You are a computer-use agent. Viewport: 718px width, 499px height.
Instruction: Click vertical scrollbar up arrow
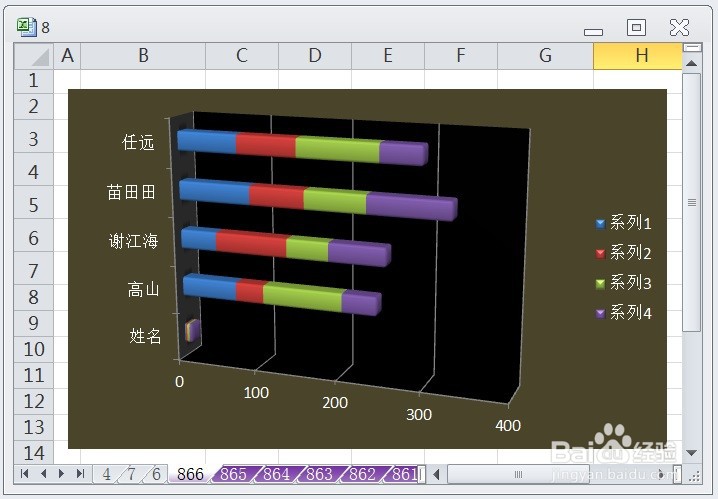click(x=692, y=63)
